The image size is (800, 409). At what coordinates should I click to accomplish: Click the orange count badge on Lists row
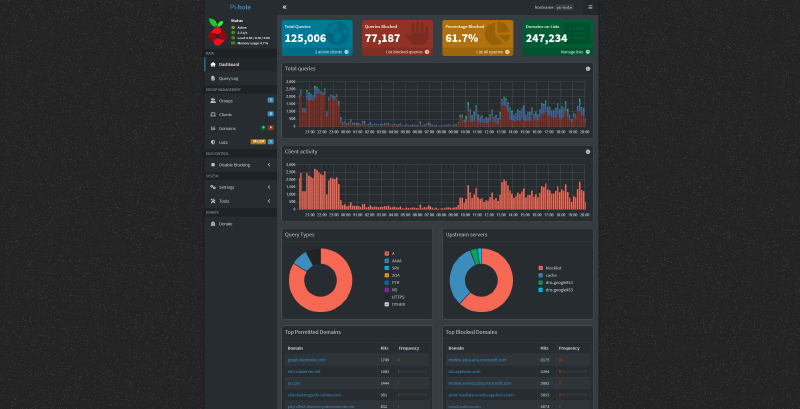click(258, 142)
